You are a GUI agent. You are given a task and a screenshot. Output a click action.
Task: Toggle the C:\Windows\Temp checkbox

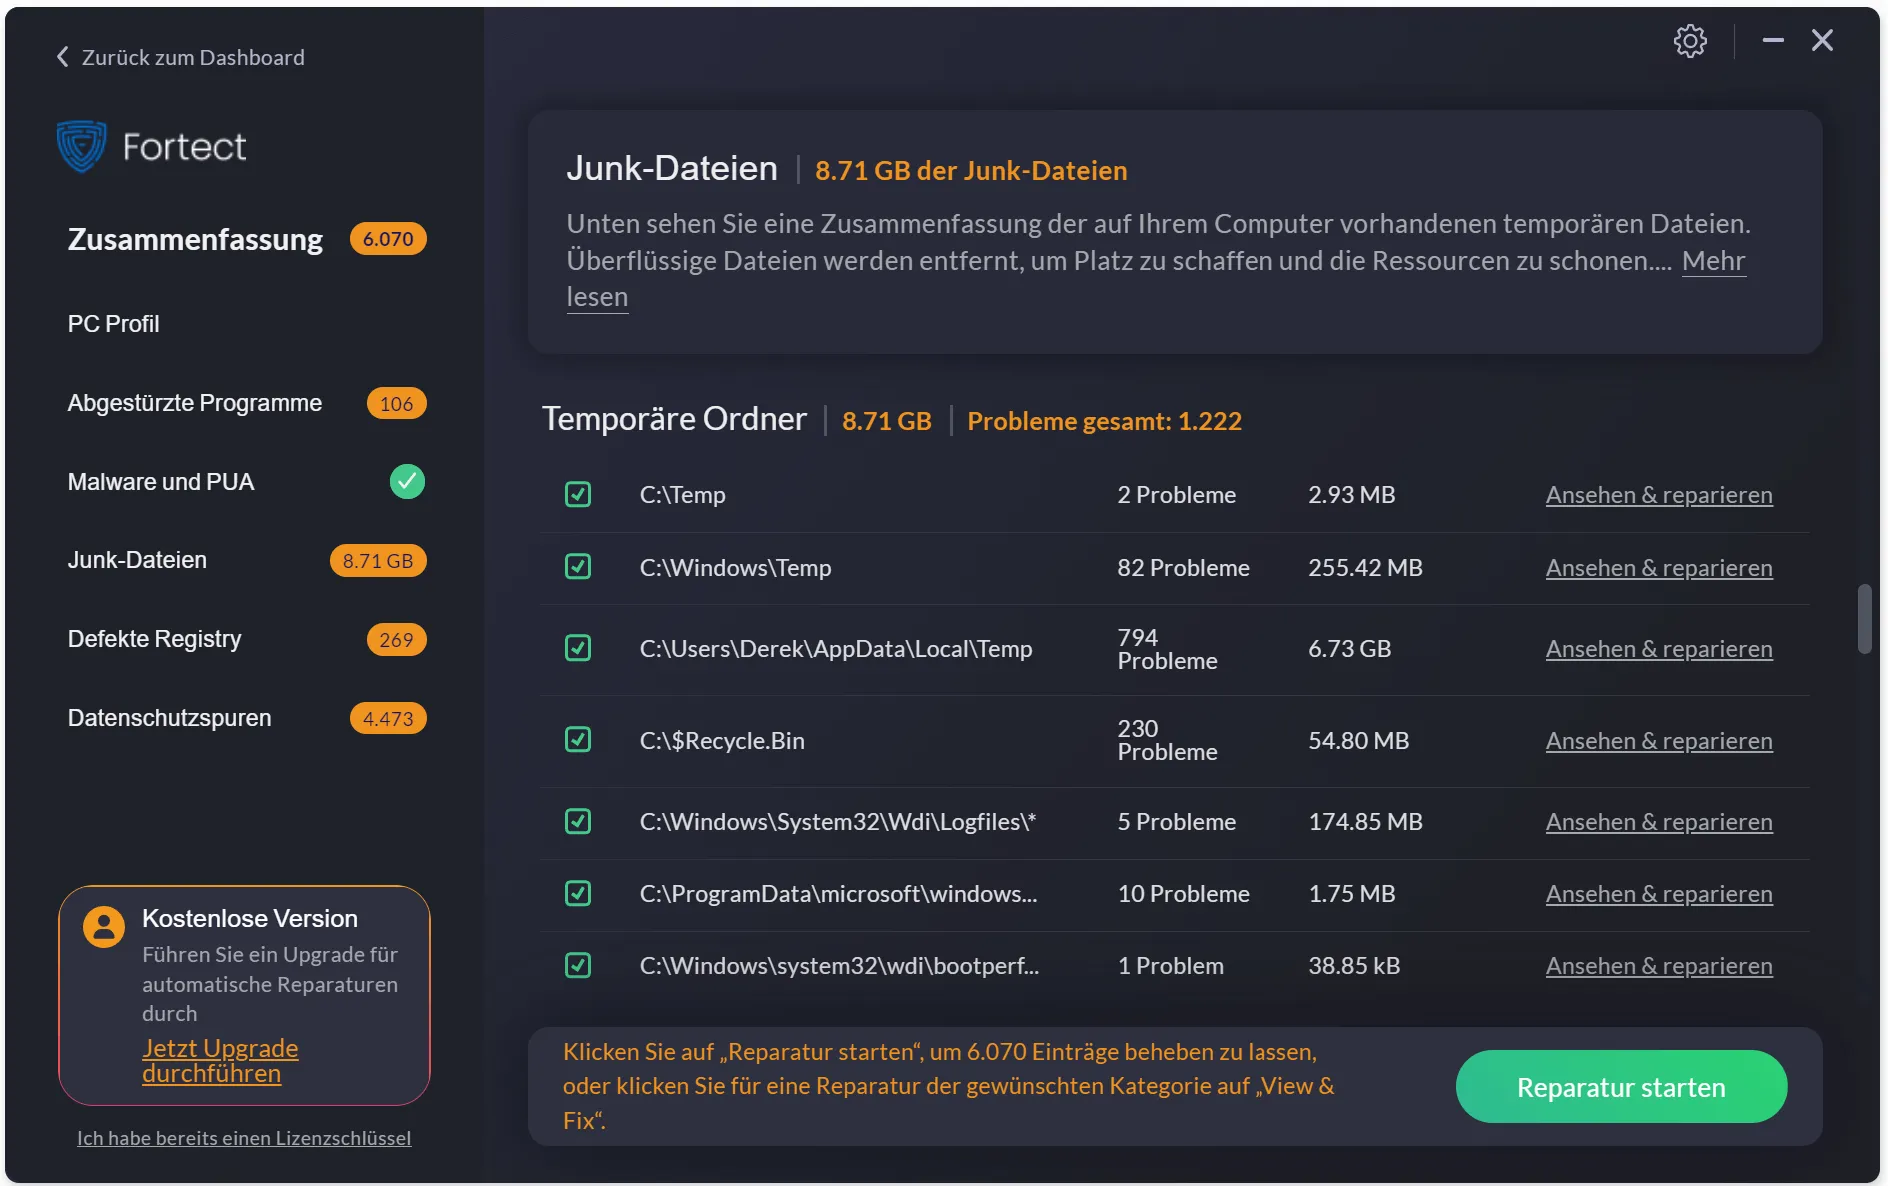click(x=578, y=567)
